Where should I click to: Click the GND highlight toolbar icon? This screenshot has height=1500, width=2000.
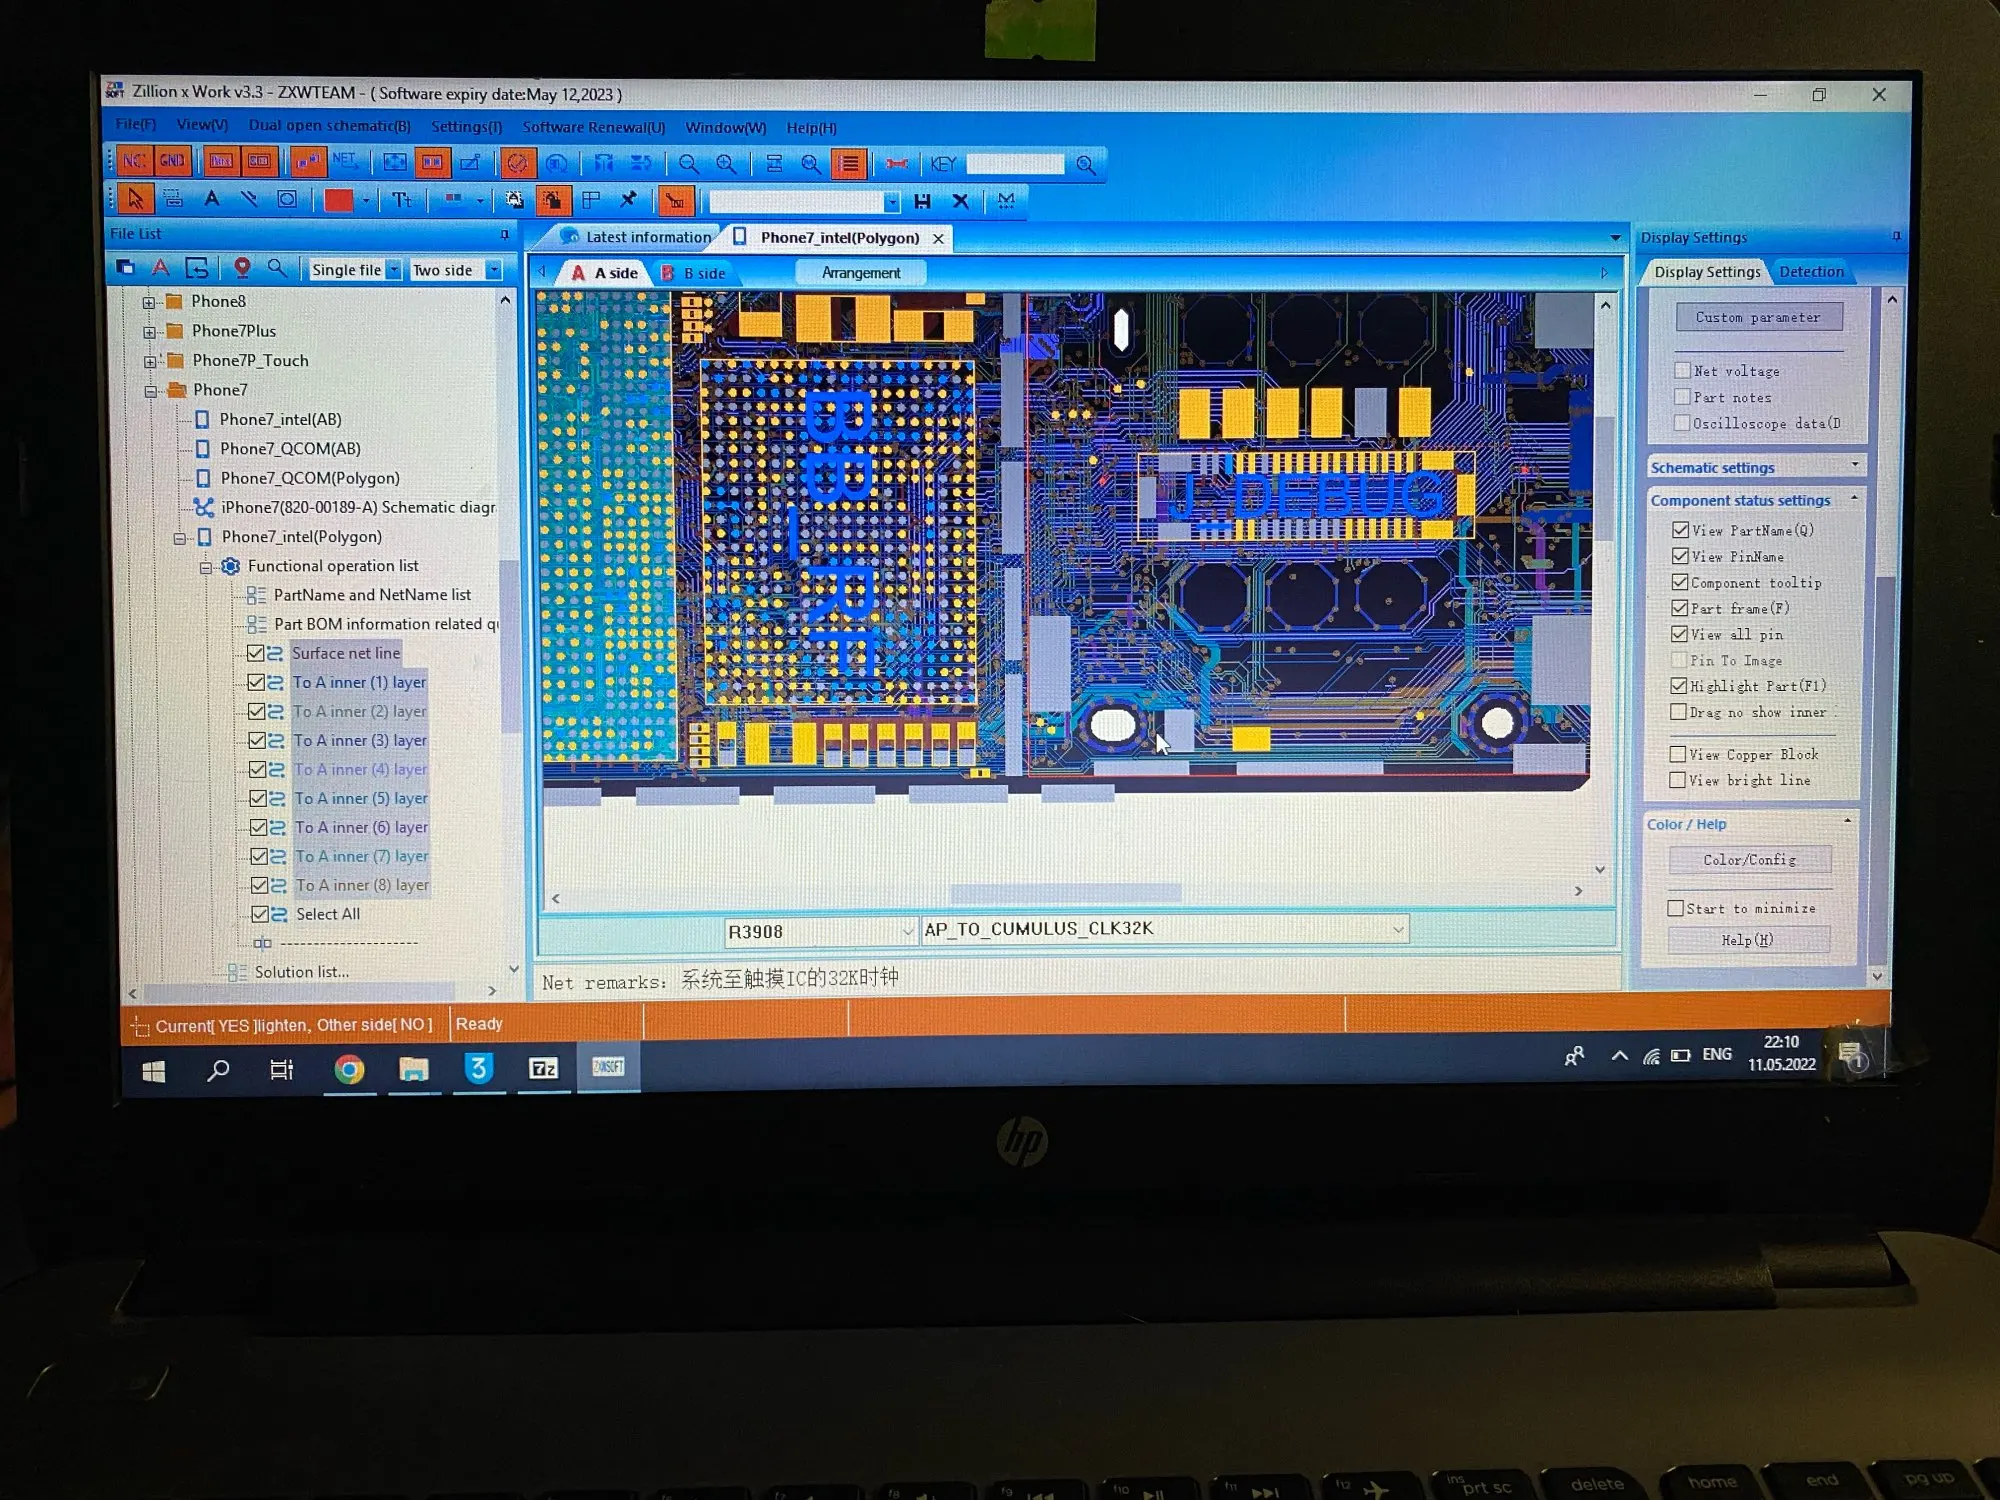click(x=172, y=161)
